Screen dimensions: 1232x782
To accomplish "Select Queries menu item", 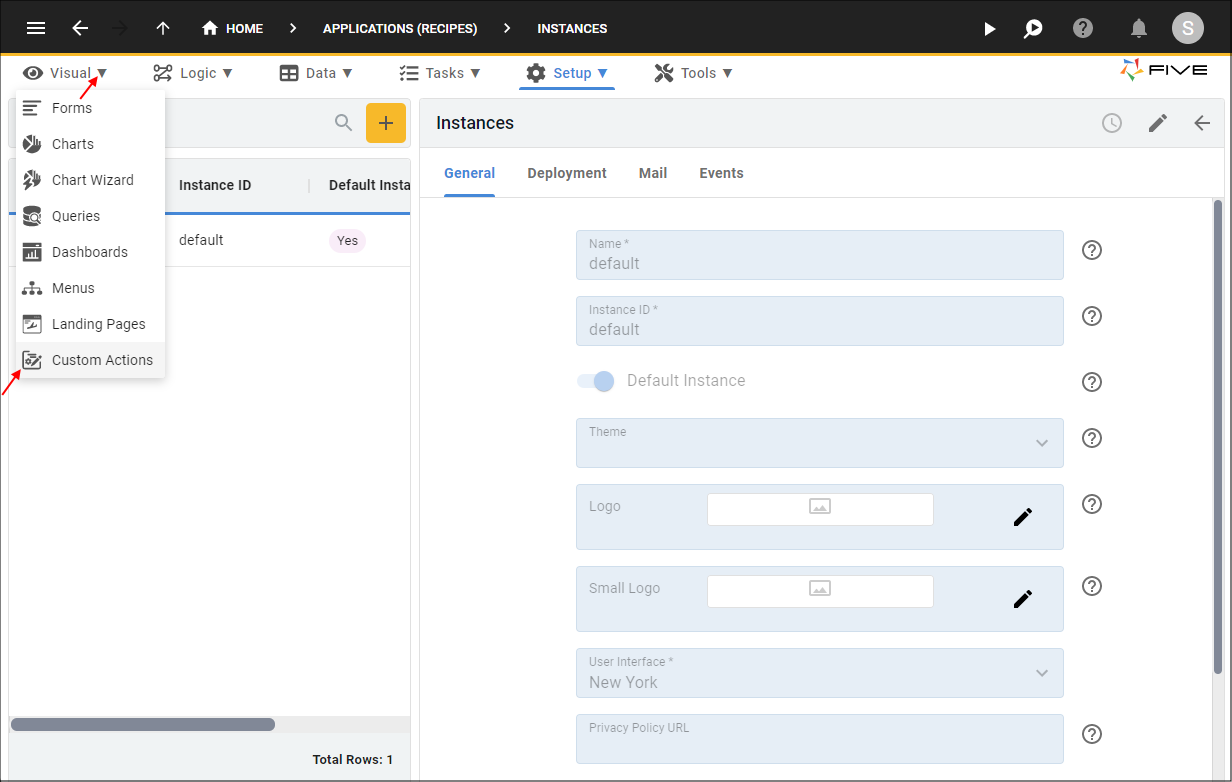I will (90, 216).
